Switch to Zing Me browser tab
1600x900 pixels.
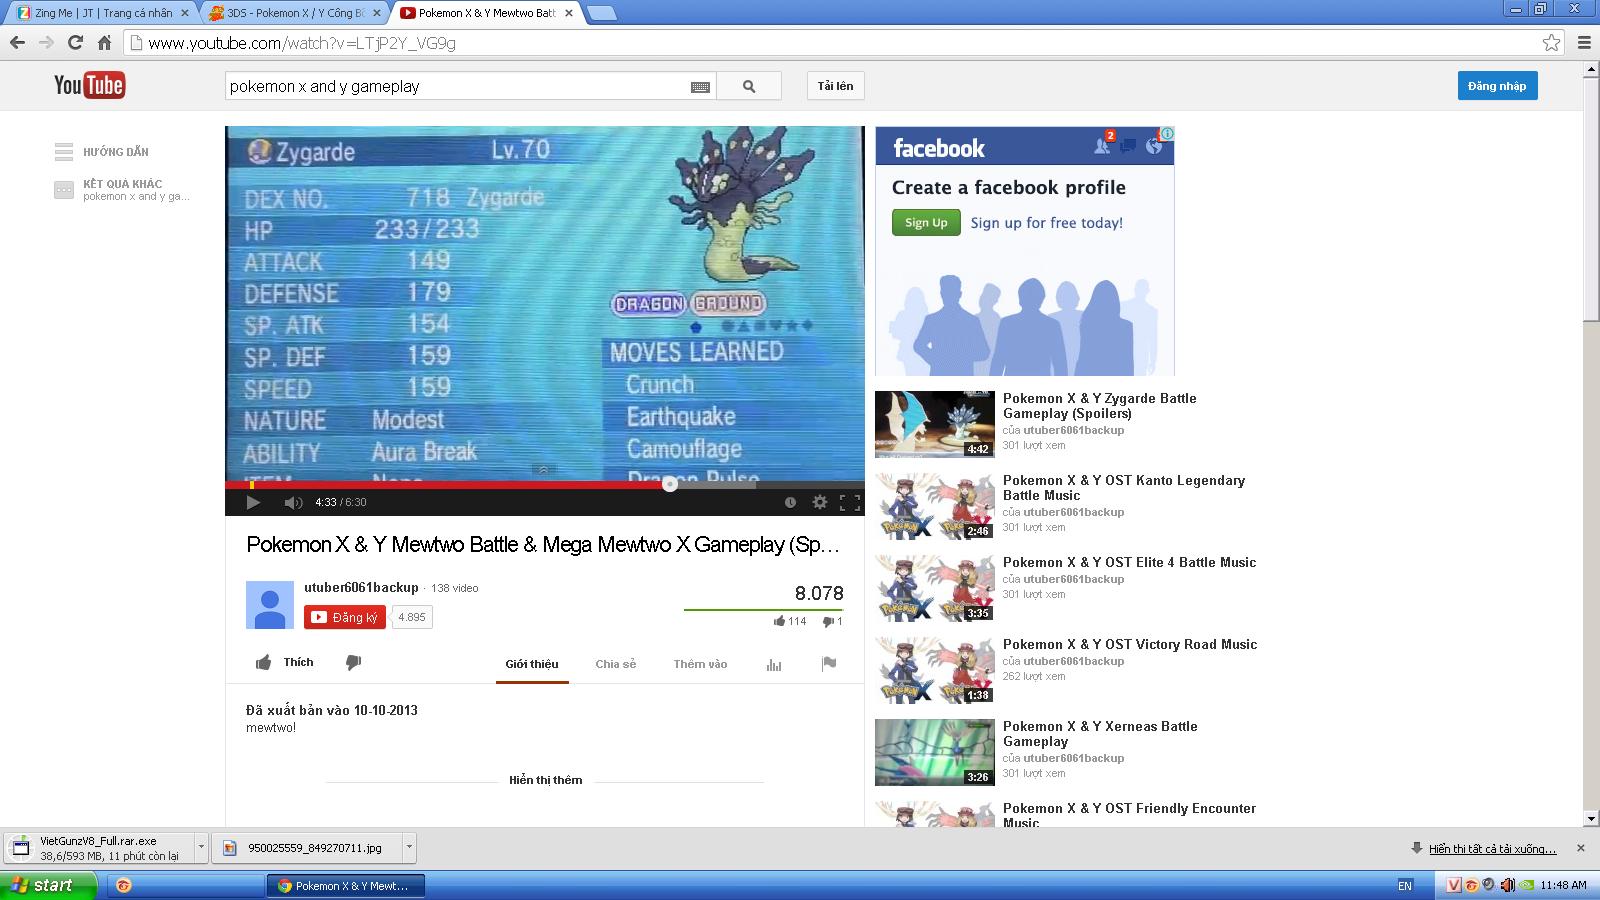(103, 13)
